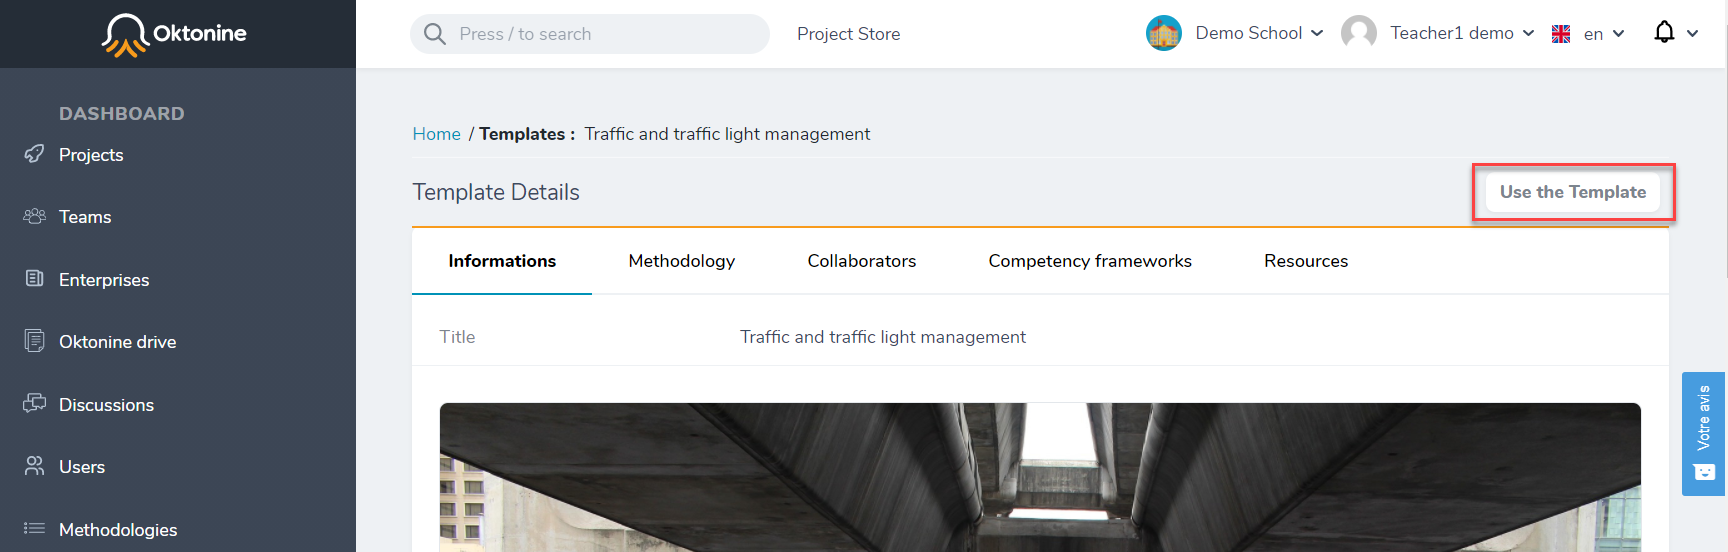Switch to the Methodology tab
Viewport: 1728px width, 552px height.
682,261
